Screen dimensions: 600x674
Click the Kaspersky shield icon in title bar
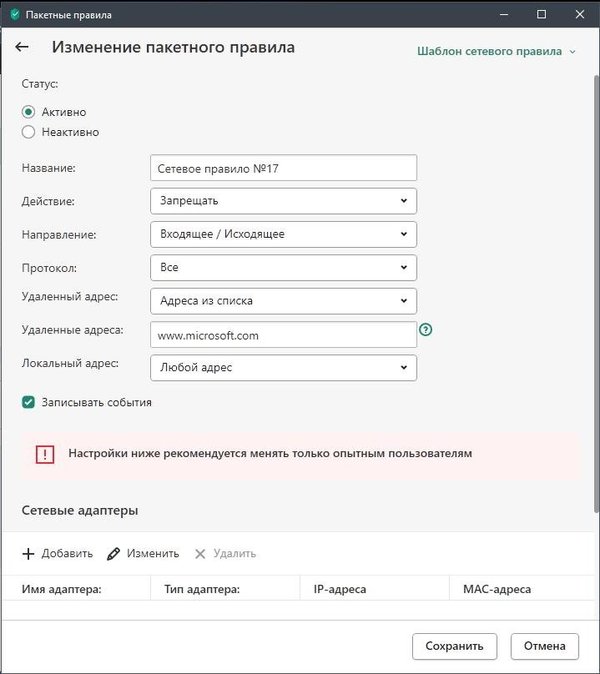(13, 15)
